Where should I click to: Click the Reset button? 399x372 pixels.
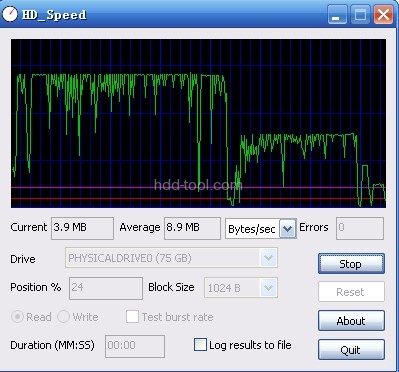tap(351, 292)
